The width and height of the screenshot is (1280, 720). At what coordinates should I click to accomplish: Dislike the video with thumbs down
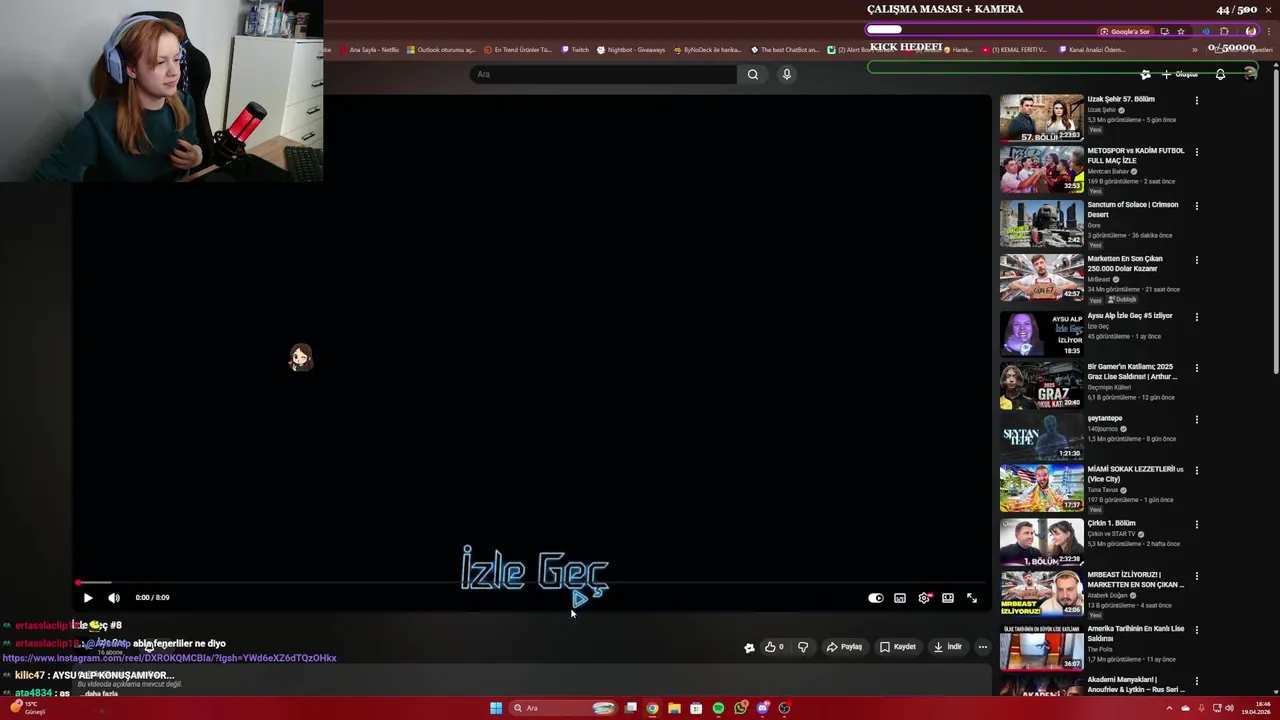802,647
